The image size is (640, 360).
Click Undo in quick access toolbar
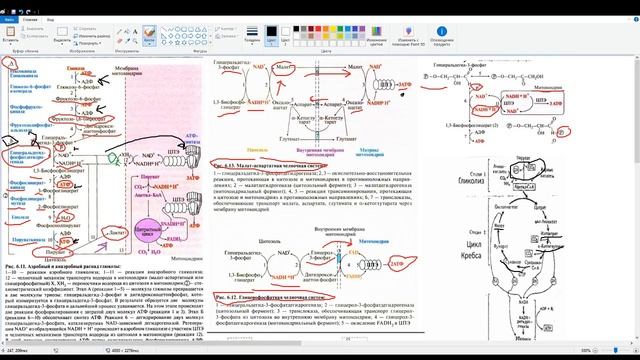(x=21, y=12)
